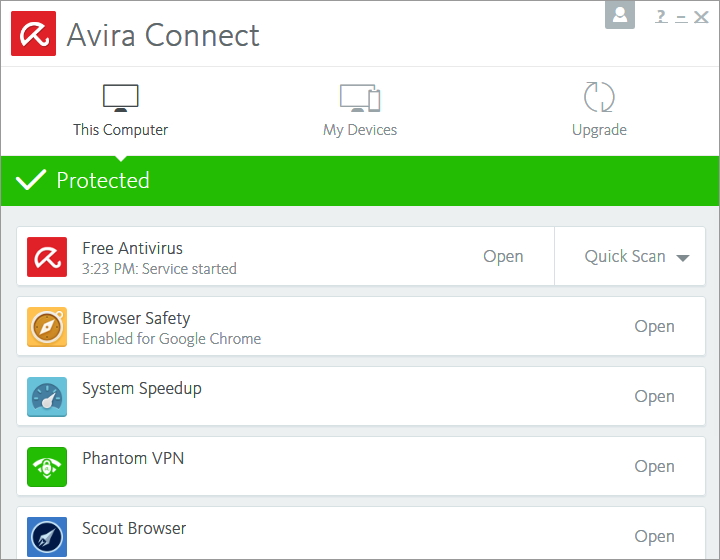
Task: Click the Free Antivirus red icon
Action: (x=47, y=257)
